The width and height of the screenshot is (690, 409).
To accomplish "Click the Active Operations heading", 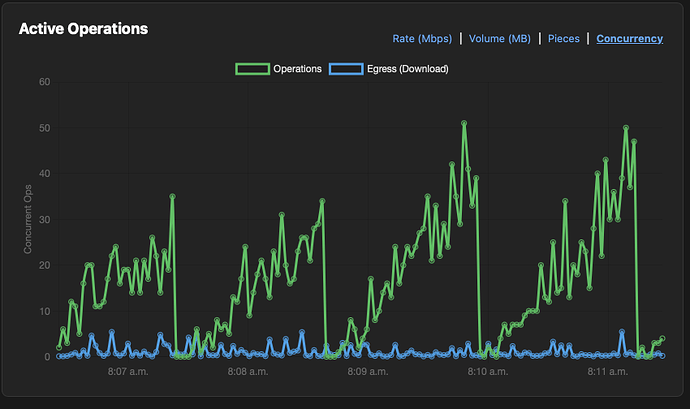I will (x=83, y=29).
